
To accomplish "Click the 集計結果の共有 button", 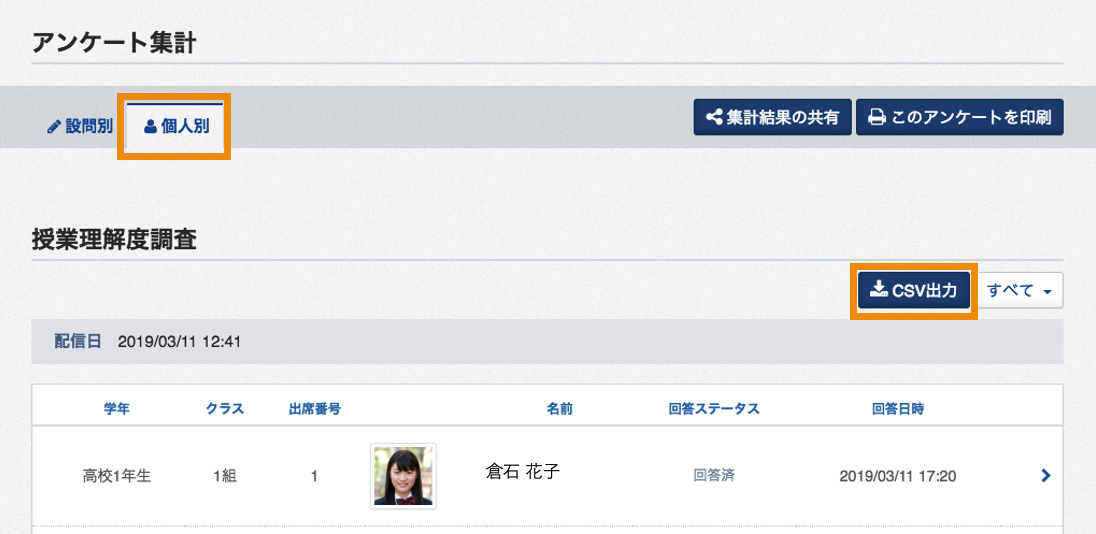I will click(x=772, y=117).
